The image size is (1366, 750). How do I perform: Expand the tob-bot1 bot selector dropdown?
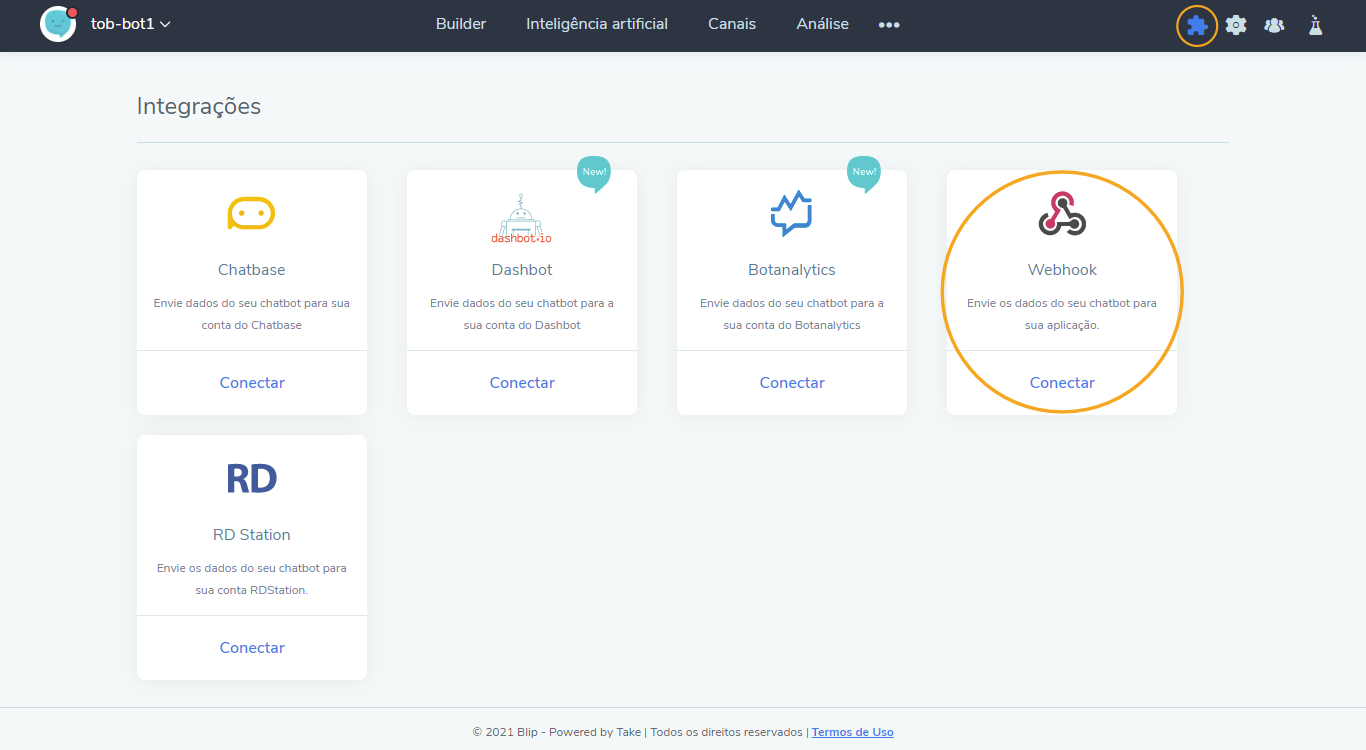pyautogui.click(x=131, y=24)
